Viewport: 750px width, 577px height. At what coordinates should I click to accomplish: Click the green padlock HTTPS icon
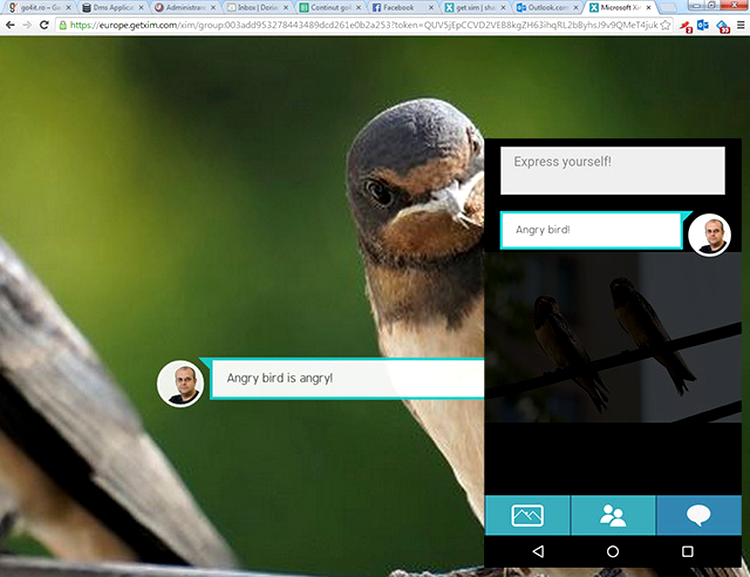[x=63, y=25]
